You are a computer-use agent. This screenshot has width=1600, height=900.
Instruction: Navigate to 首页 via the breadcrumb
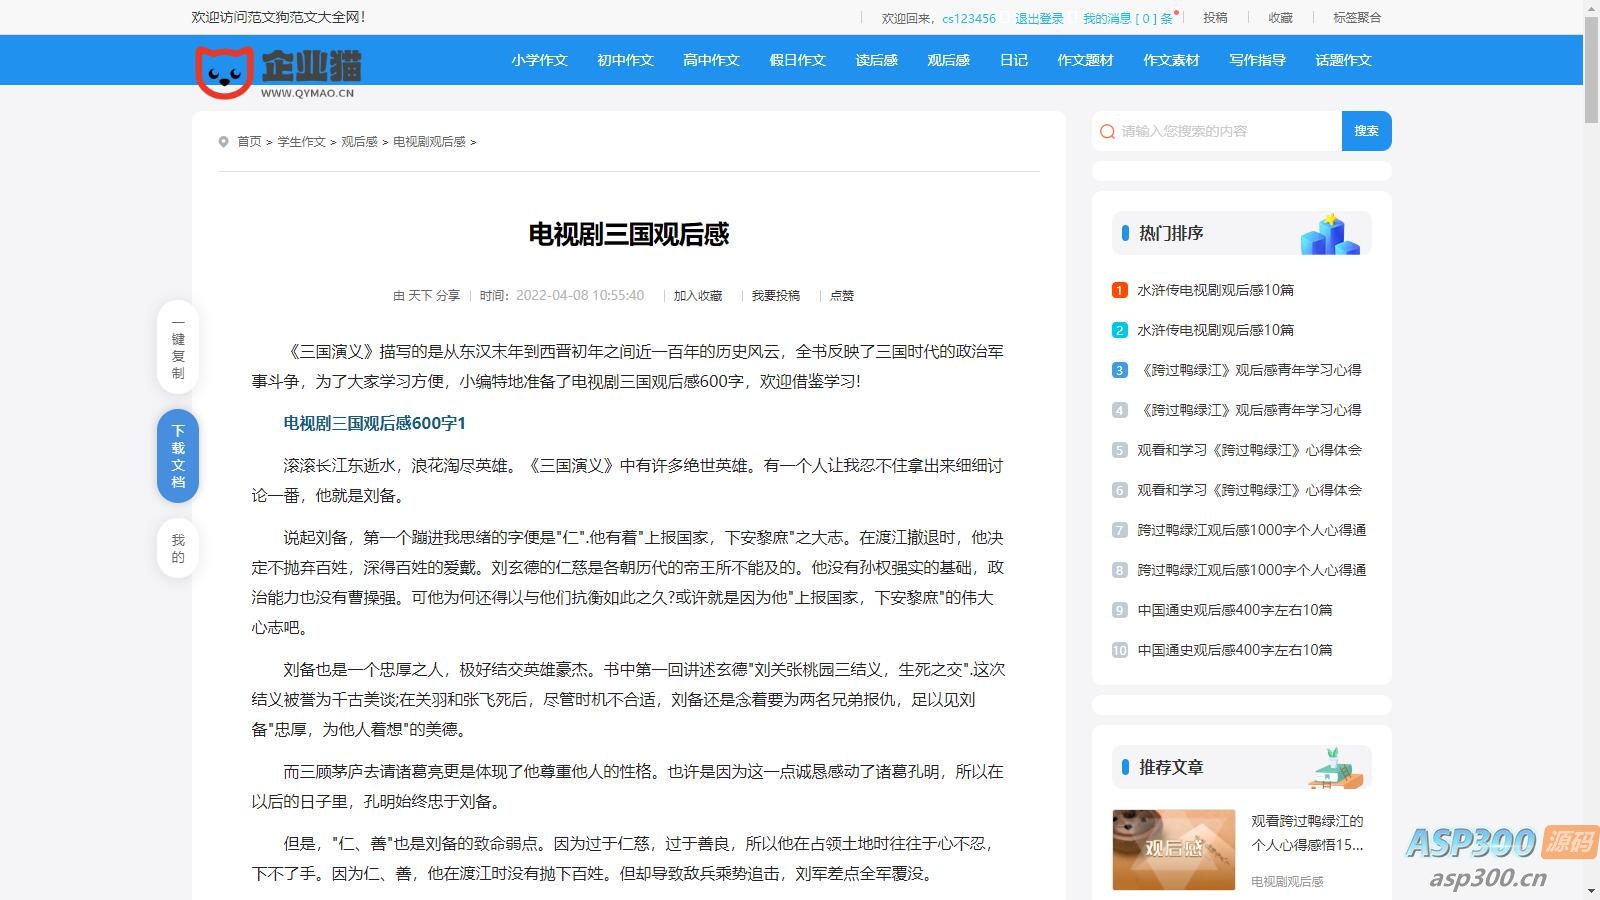tap(248, 142)
